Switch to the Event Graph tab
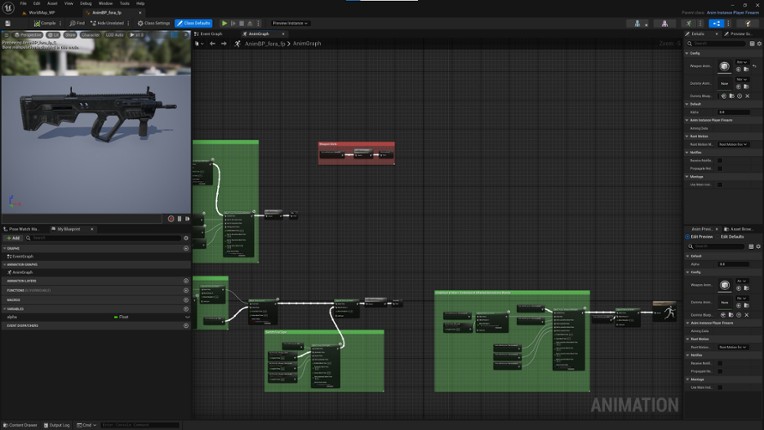The width and height of the screenshot is (764, 430). (x=211, y=33)
